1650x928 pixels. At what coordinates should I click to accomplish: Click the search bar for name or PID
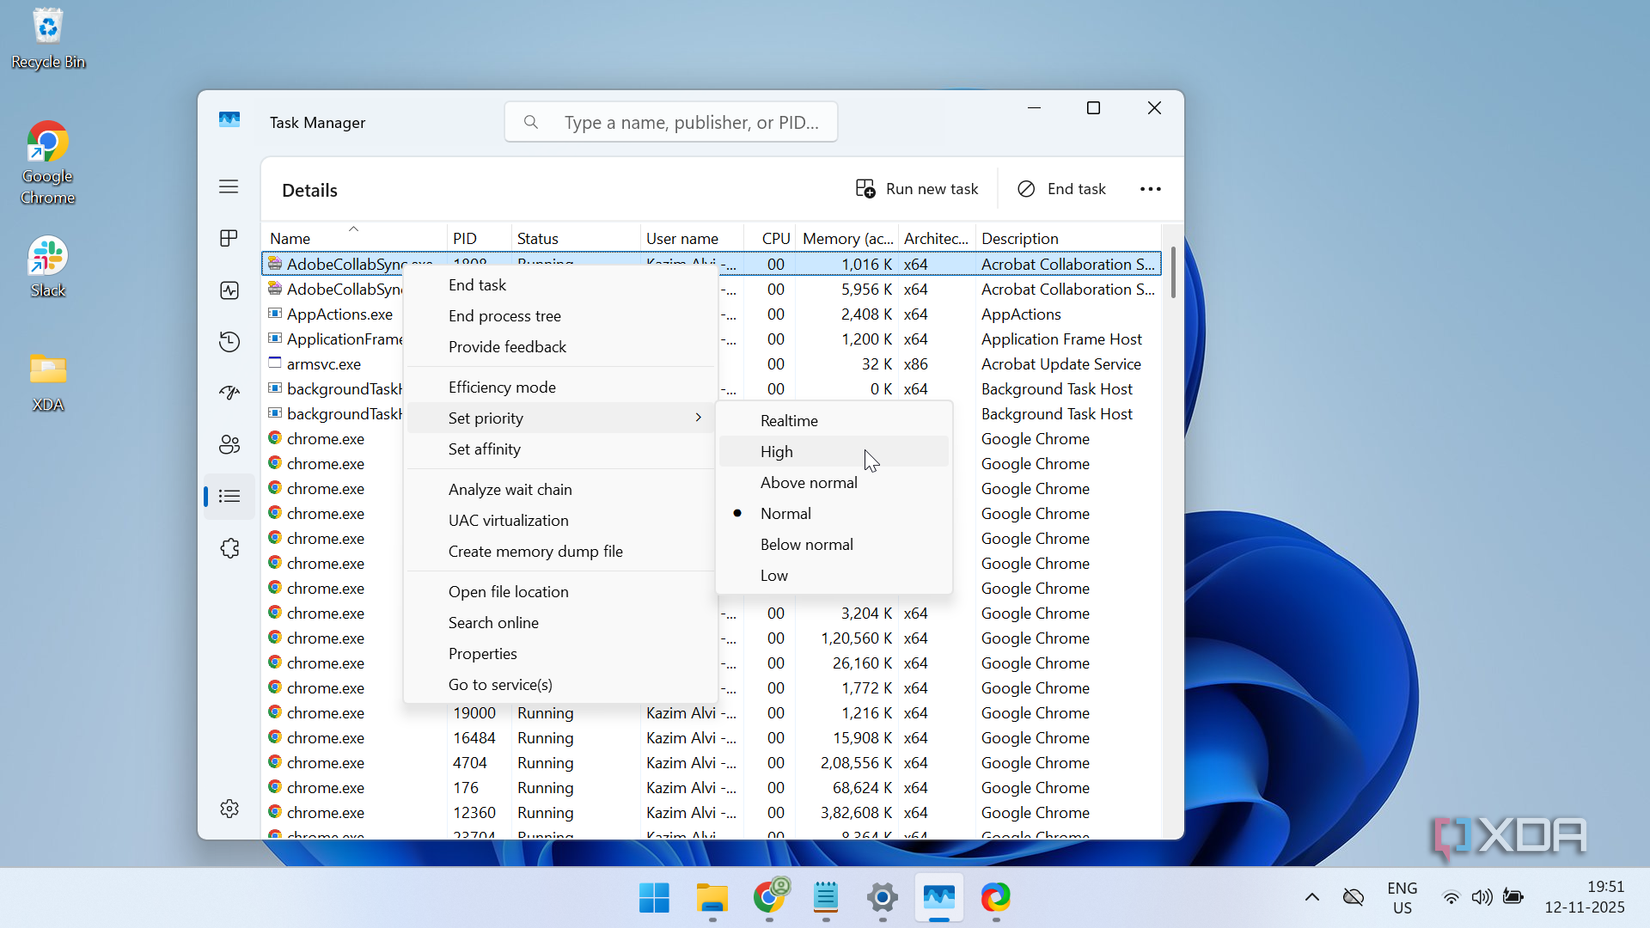pos(670,121)
